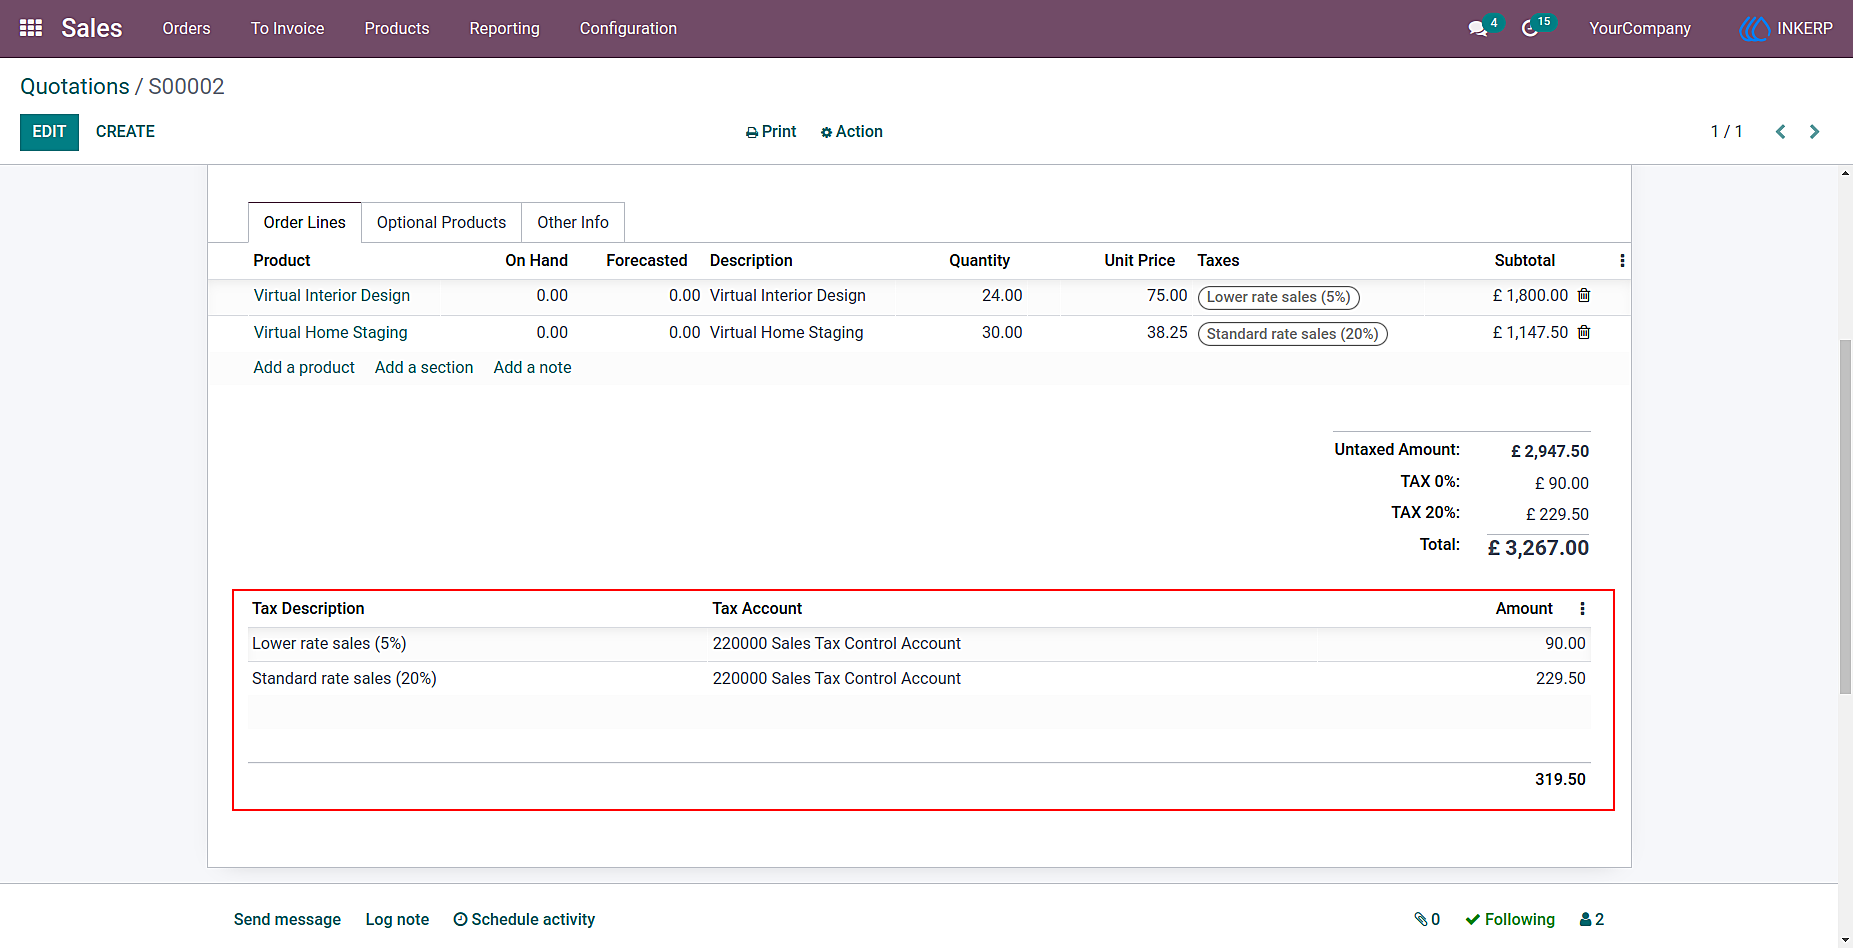
Task: Open Virtual Interior Design product link
Action: tap(332, 296)
